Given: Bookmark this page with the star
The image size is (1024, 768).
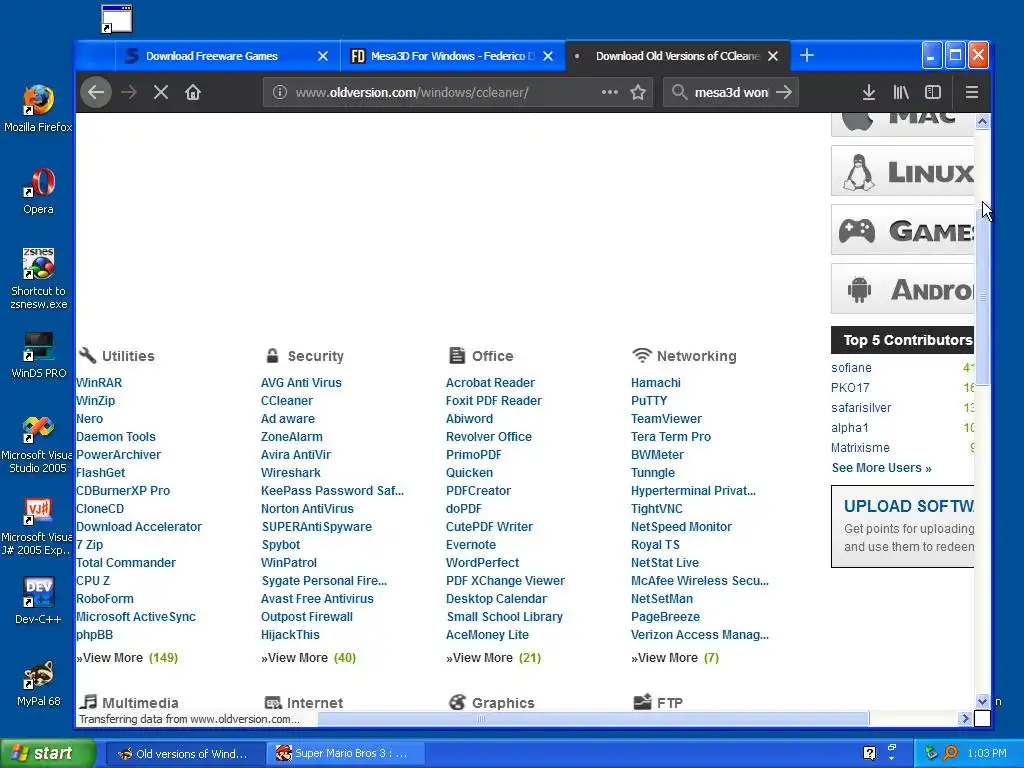Looking at the screenshot, I should pyautogui.click(x=638, y=92).
